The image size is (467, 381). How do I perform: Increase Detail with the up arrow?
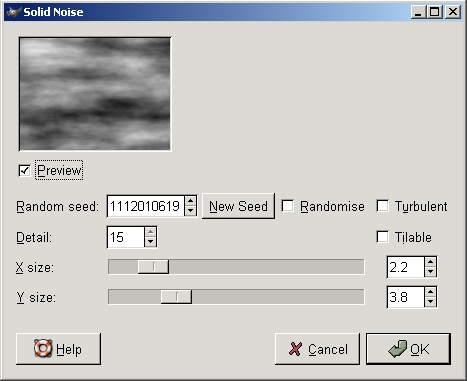tap(151, 232)
